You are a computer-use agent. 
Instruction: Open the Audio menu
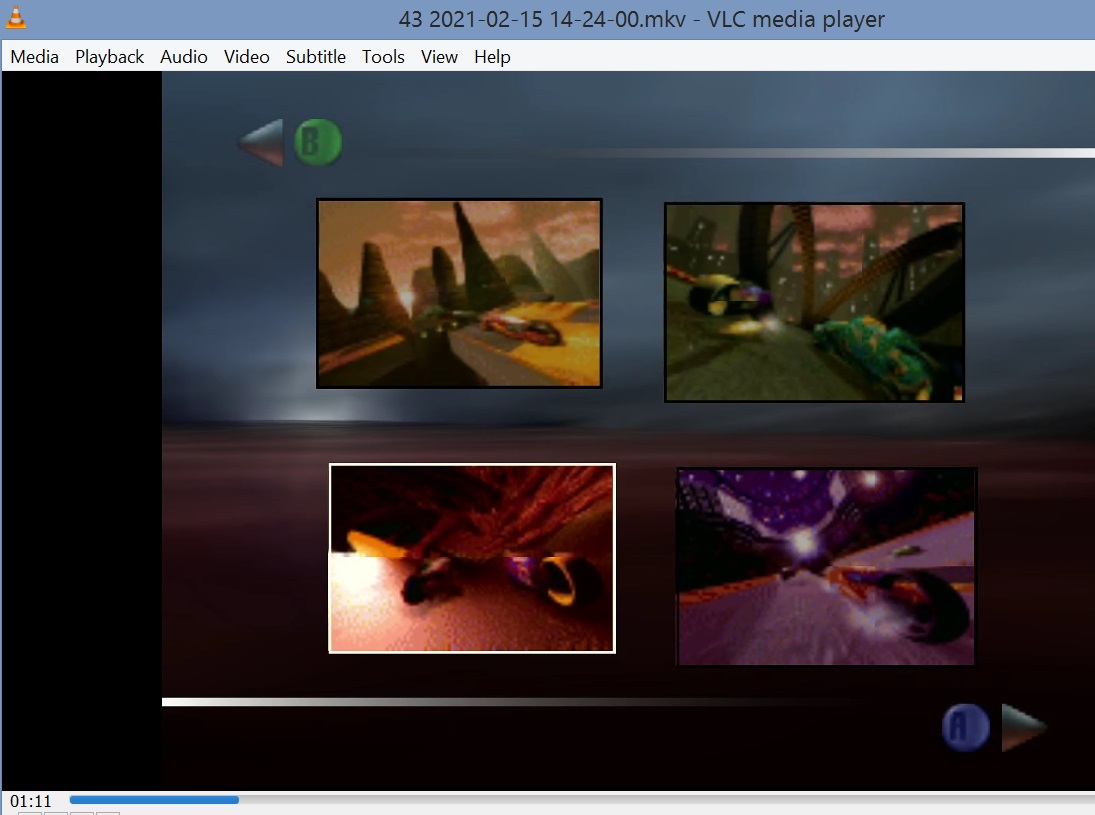184,57
